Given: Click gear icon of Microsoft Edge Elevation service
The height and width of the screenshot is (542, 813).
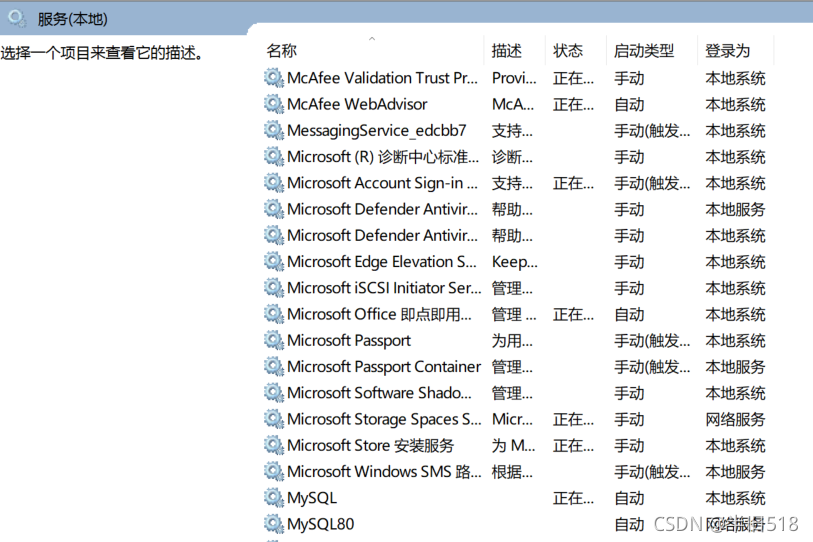Looking at the screenshot, I should click(x=274, y=261).
